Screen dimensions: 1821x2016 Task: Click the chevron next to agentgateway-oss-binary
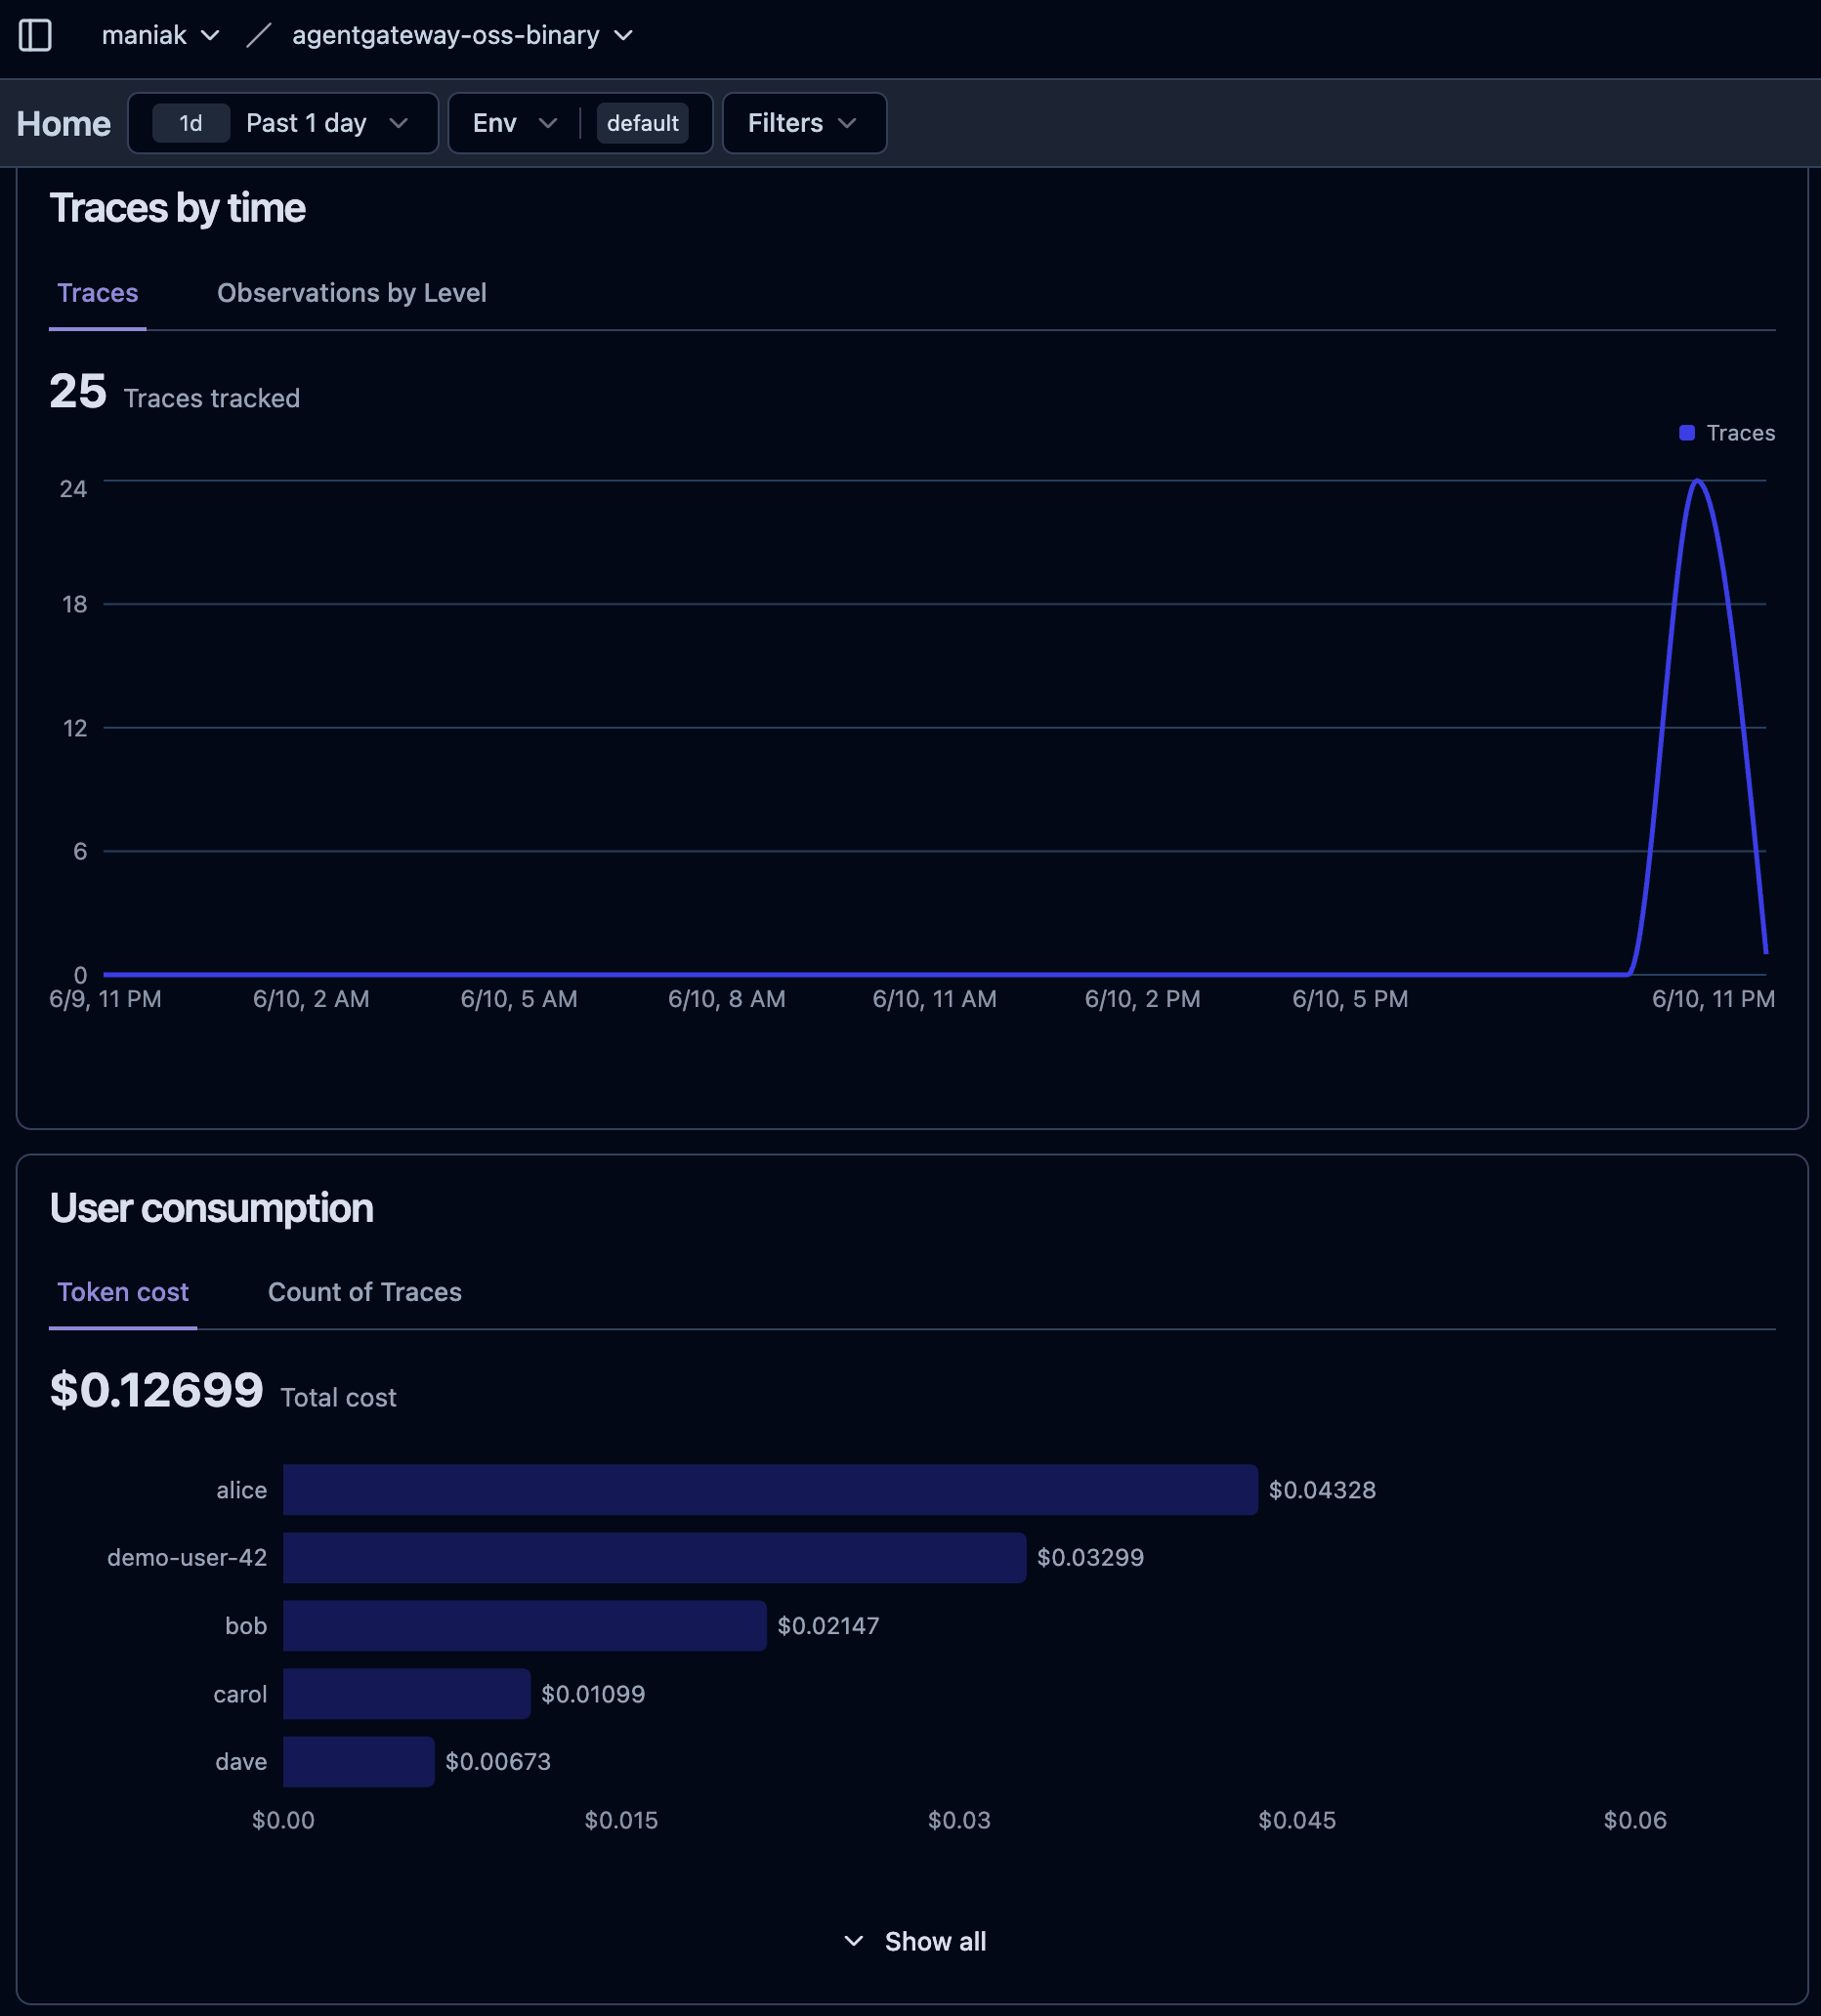623,35
